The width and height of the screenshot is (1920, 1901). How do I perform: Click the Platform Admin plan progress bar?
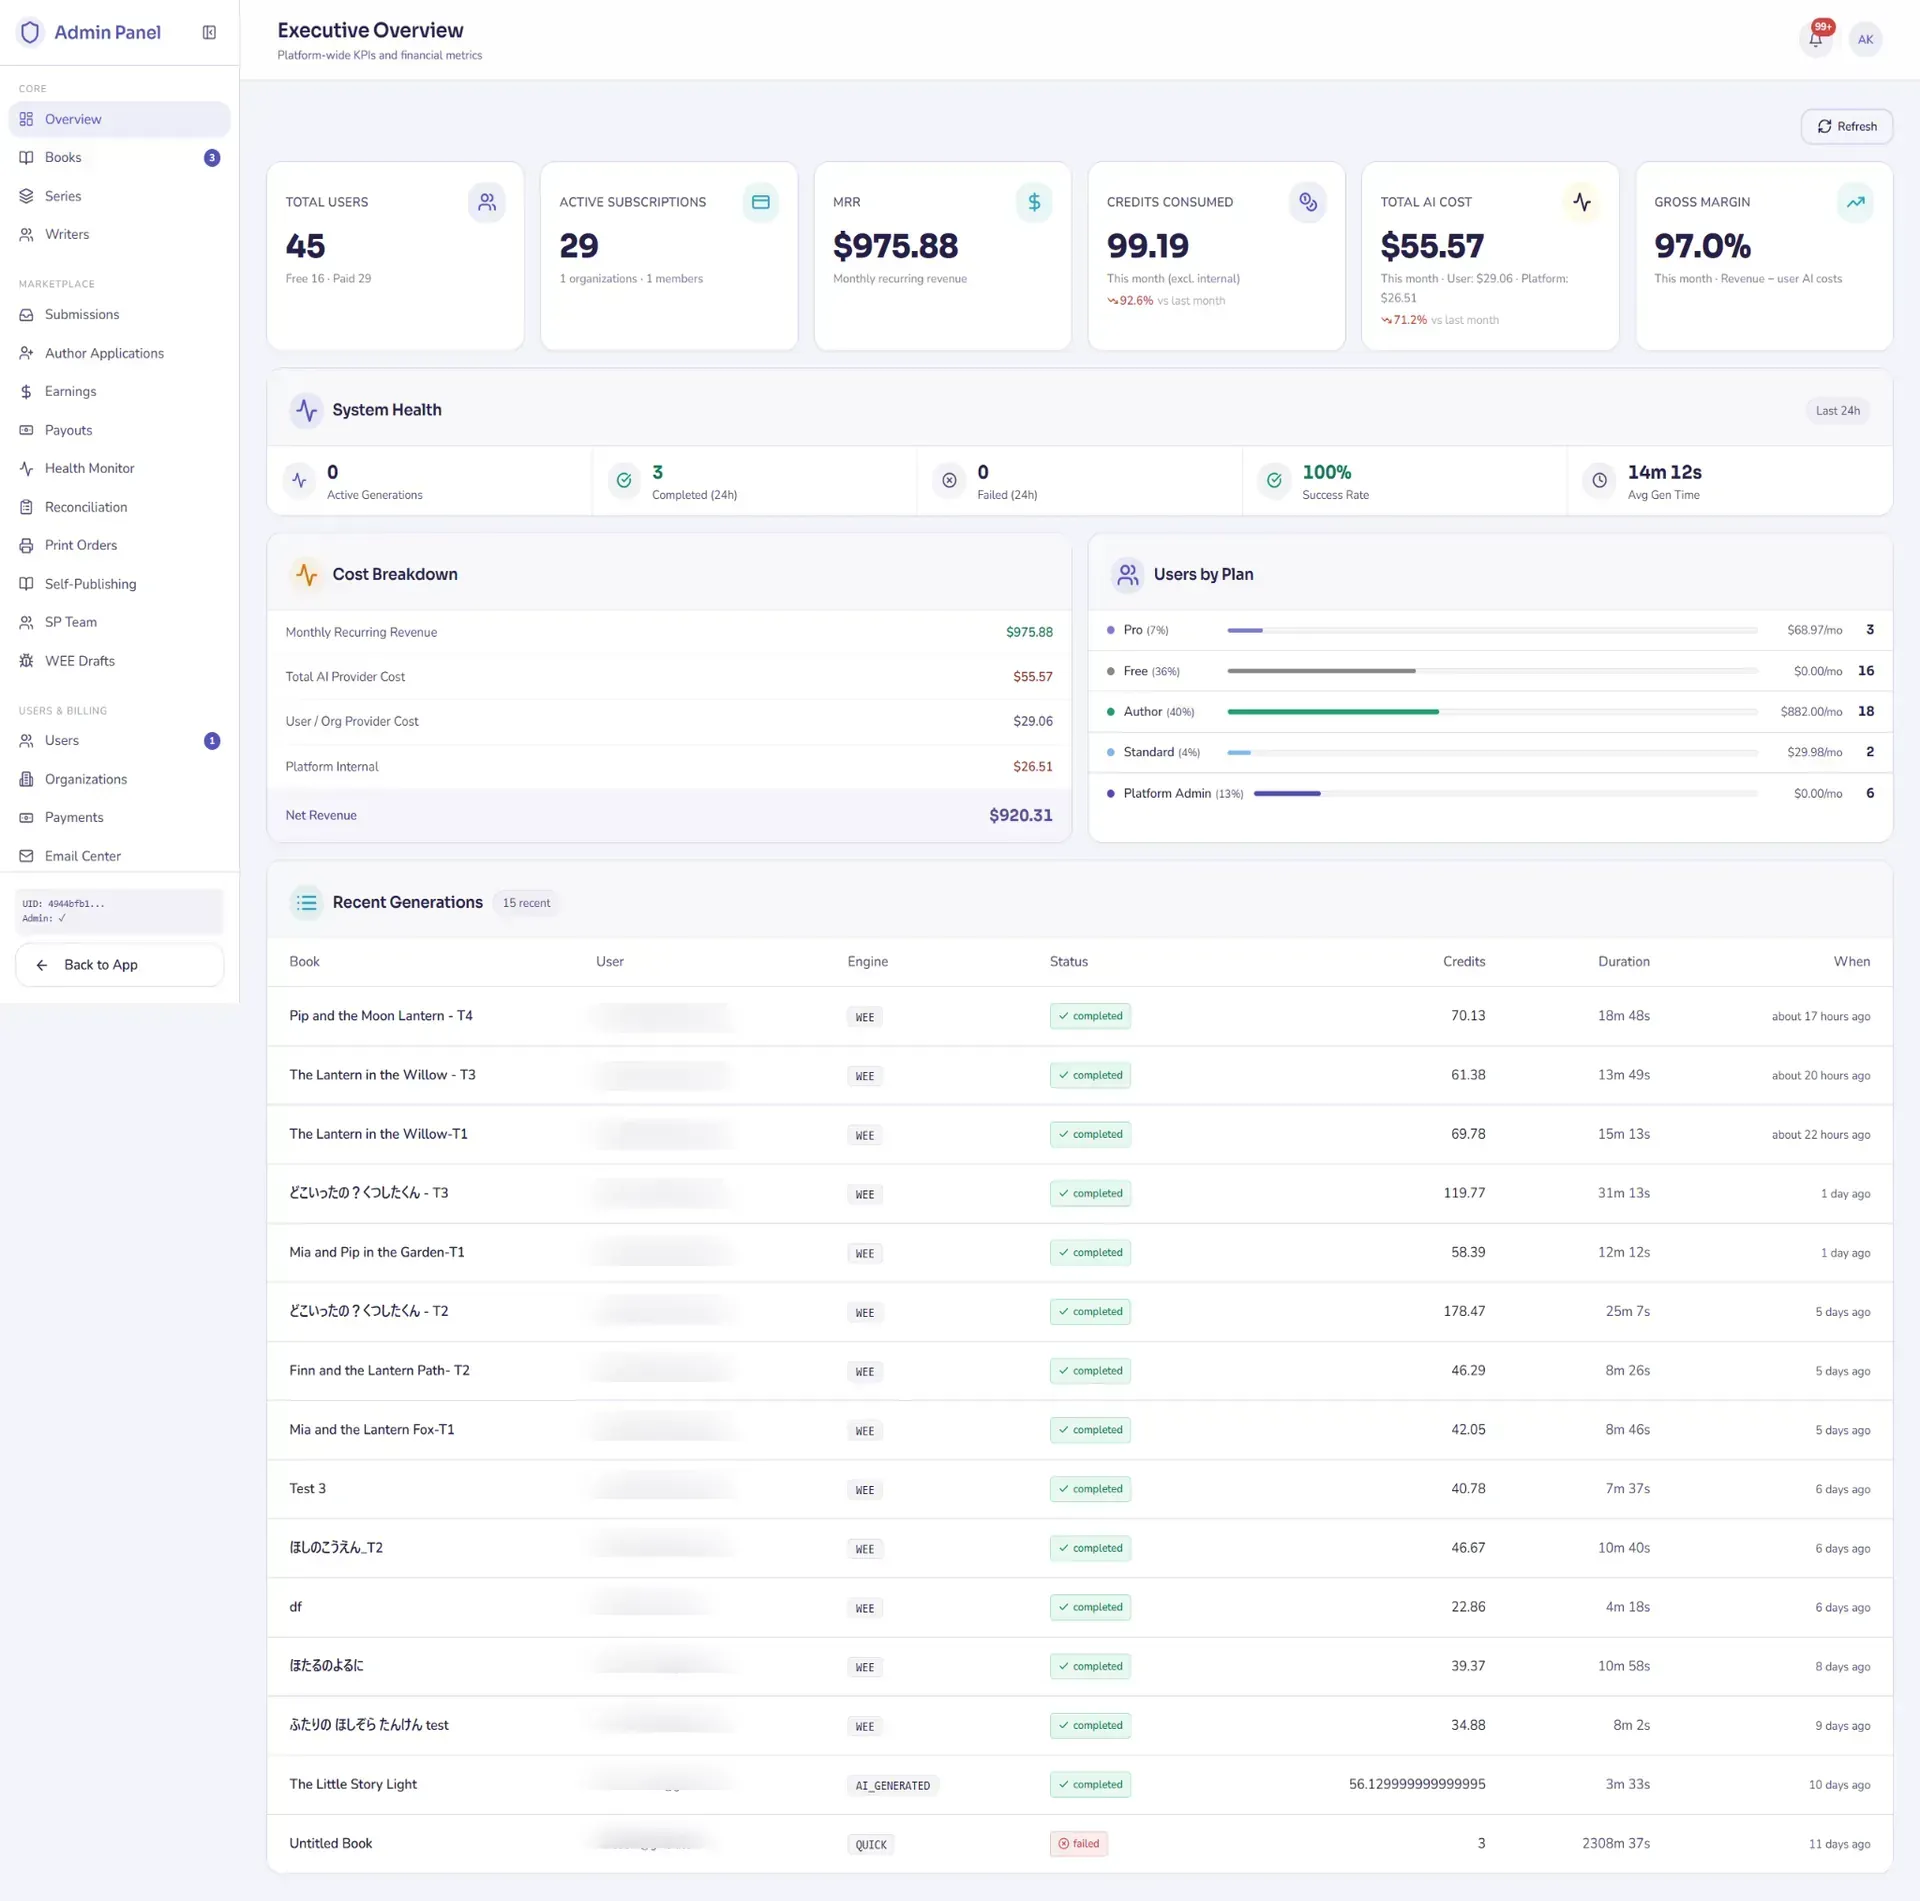coord(1505,793)
